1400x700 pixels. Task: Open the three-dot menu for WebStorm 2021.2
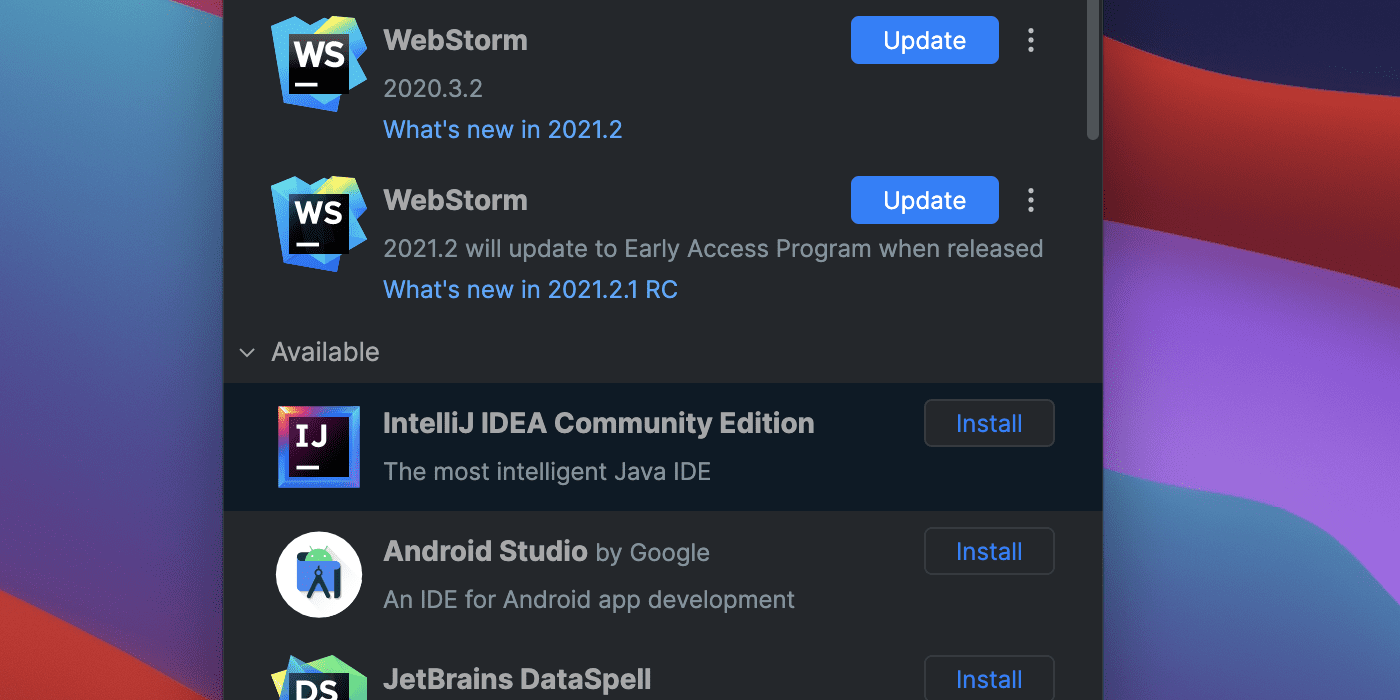point(1031,201)
